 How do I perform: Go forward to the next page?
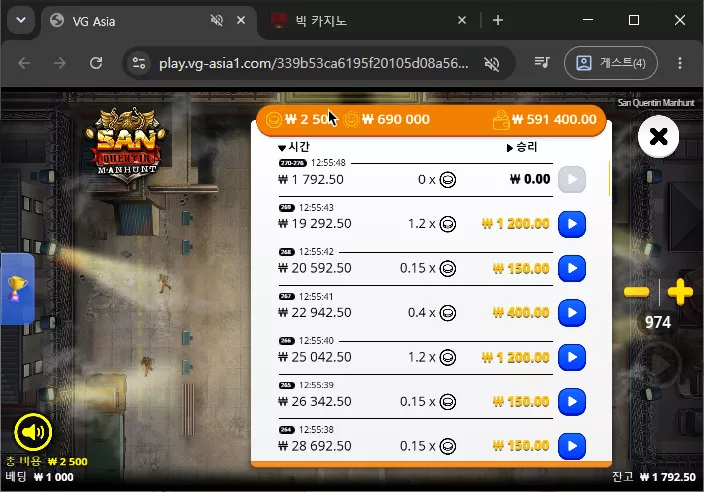coord(60,63)
